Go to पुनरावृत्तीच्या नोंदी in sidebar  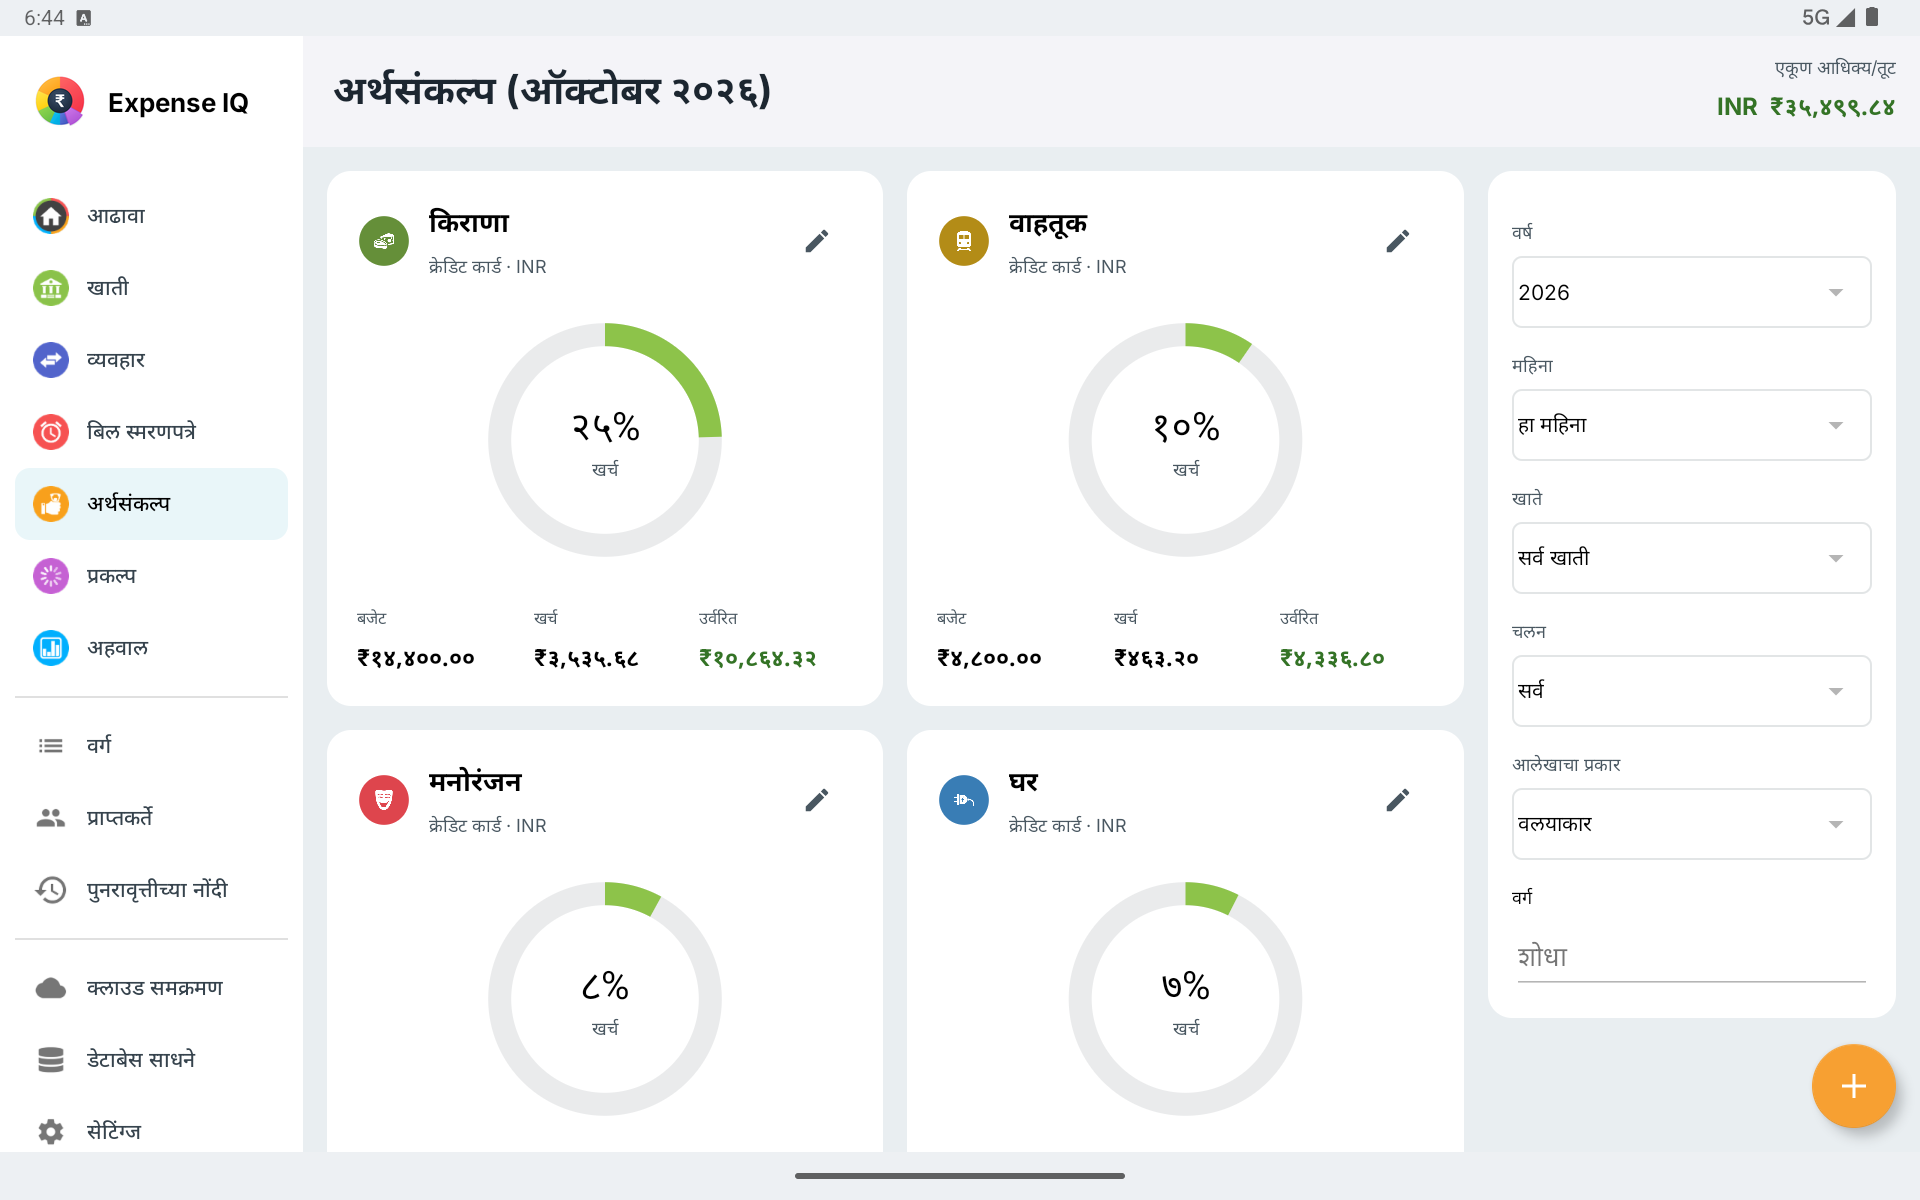[151, 890]
